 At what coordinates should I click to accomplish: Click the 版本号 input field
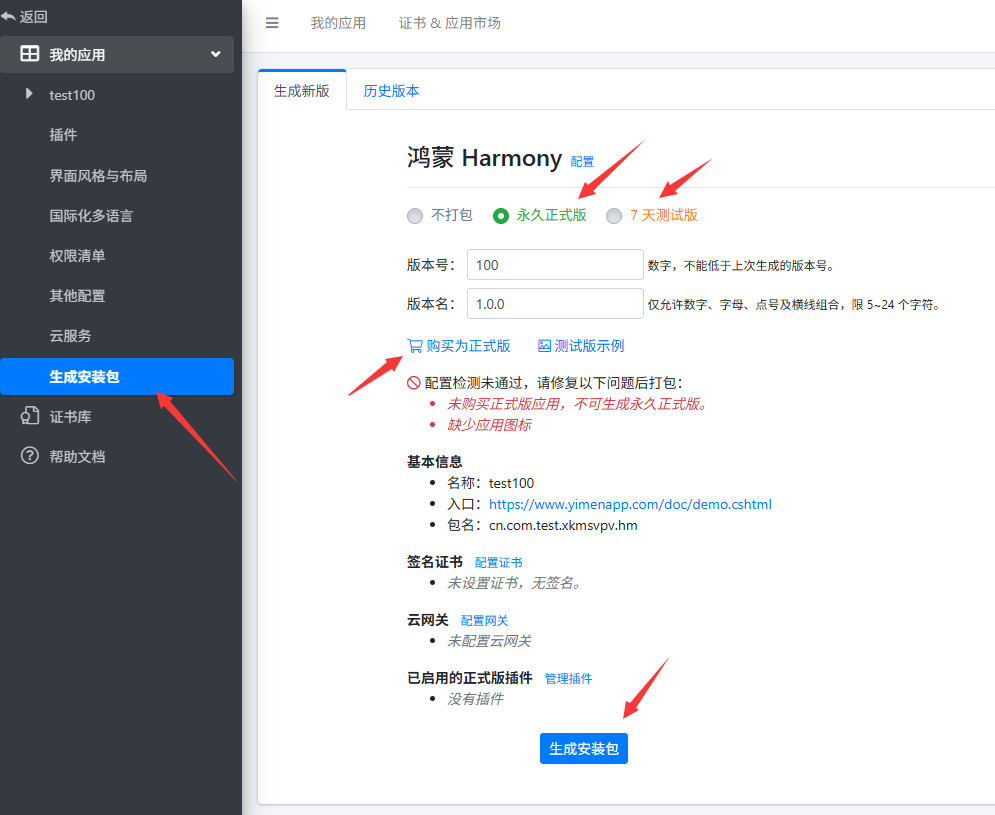click(555, 265)
